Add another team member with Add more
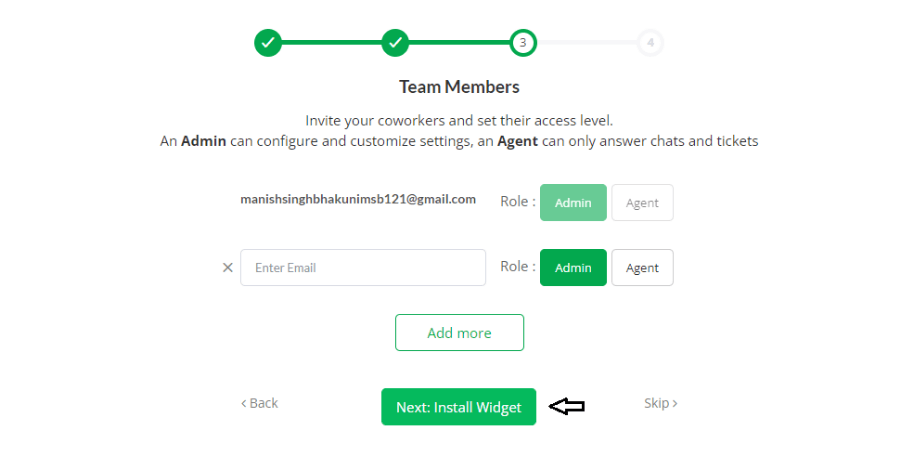The height and width of the screenshot is (450, 900). click(459, 332)
